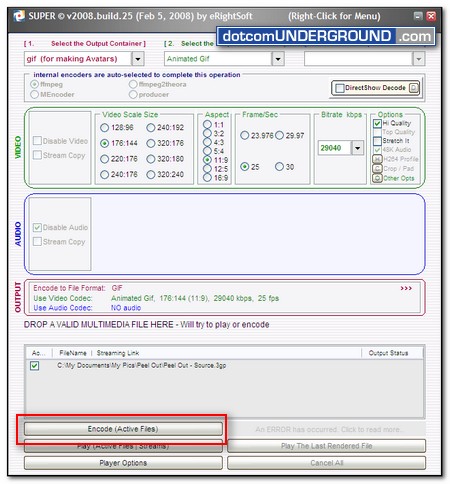Click the red arrows in Output panel

coord(406,288)
